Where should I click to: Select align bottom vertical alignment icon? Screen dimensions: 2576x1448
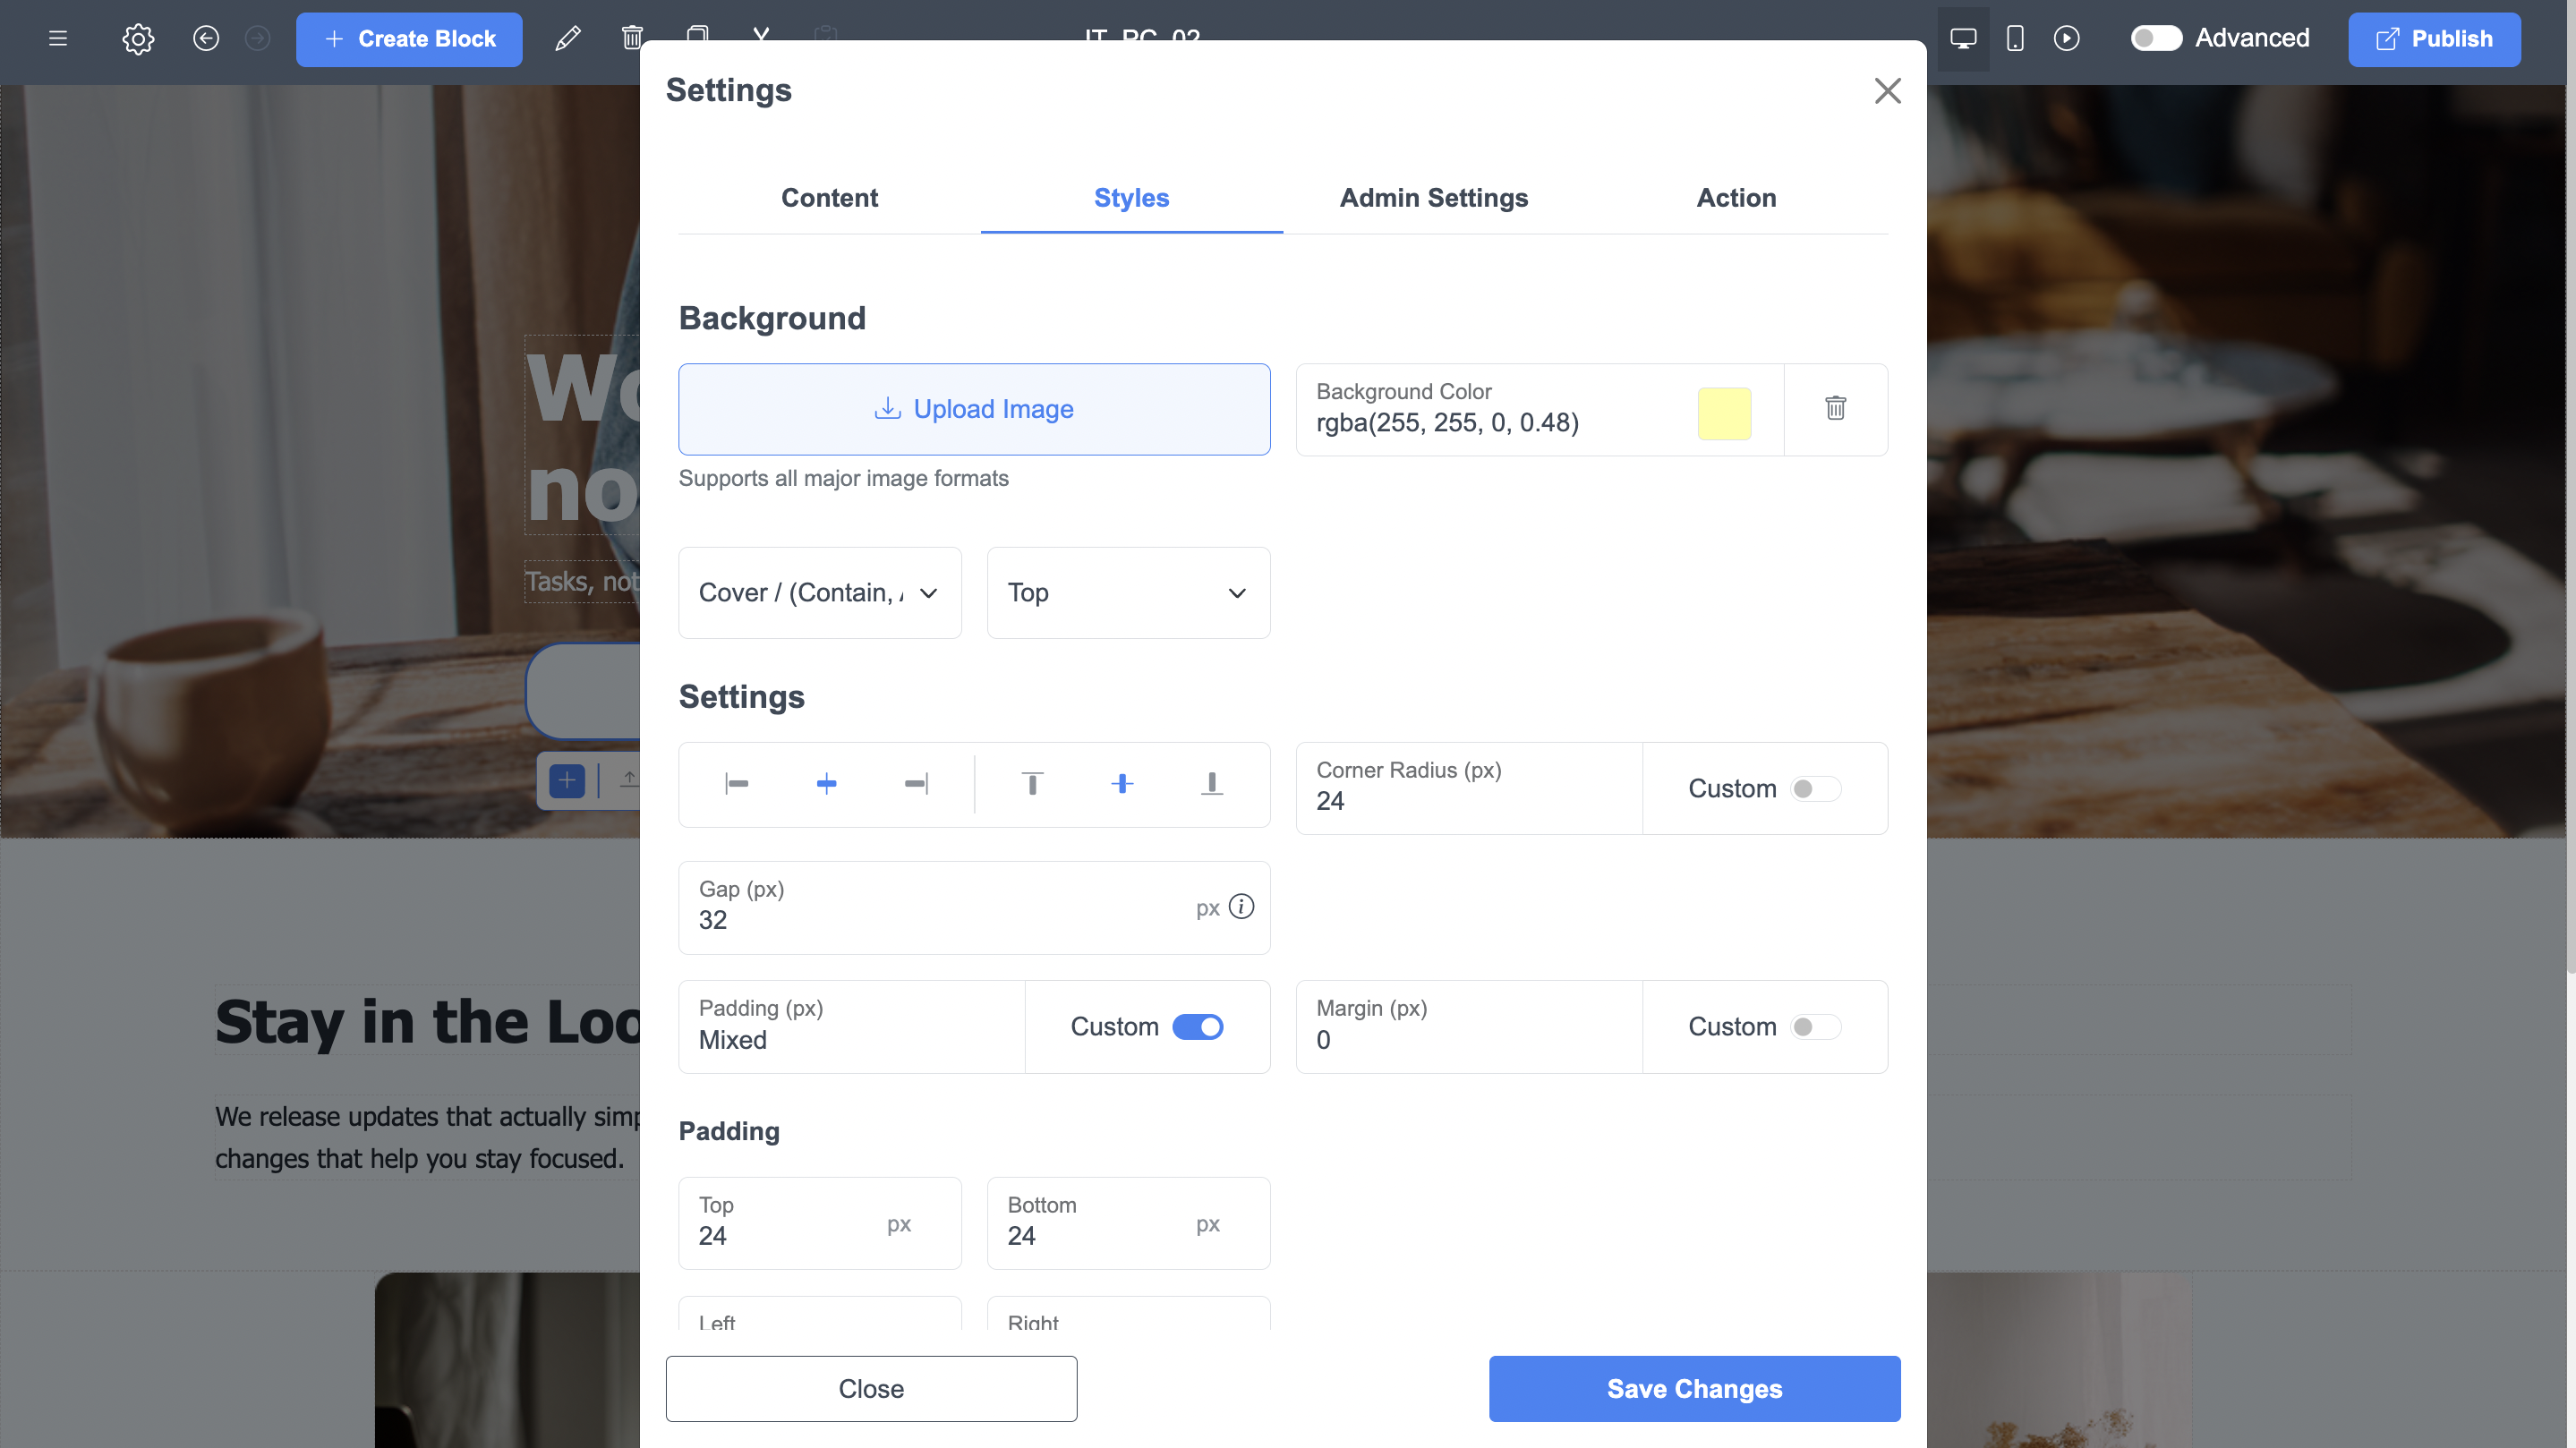1211,784
